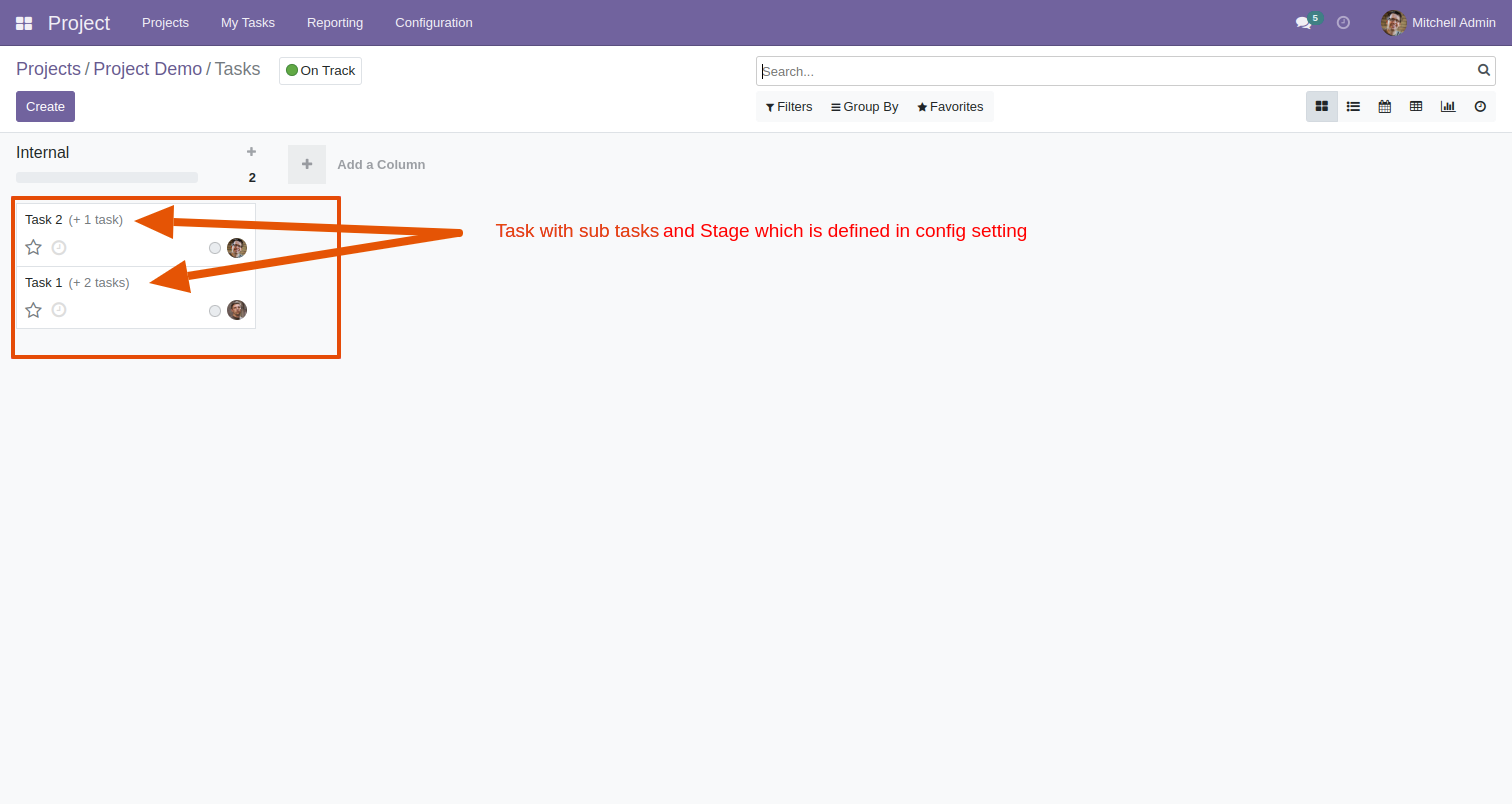The width and height of the screenshot is (1512, 804).
Task: Create a new task
Action: tap(45, 106)
